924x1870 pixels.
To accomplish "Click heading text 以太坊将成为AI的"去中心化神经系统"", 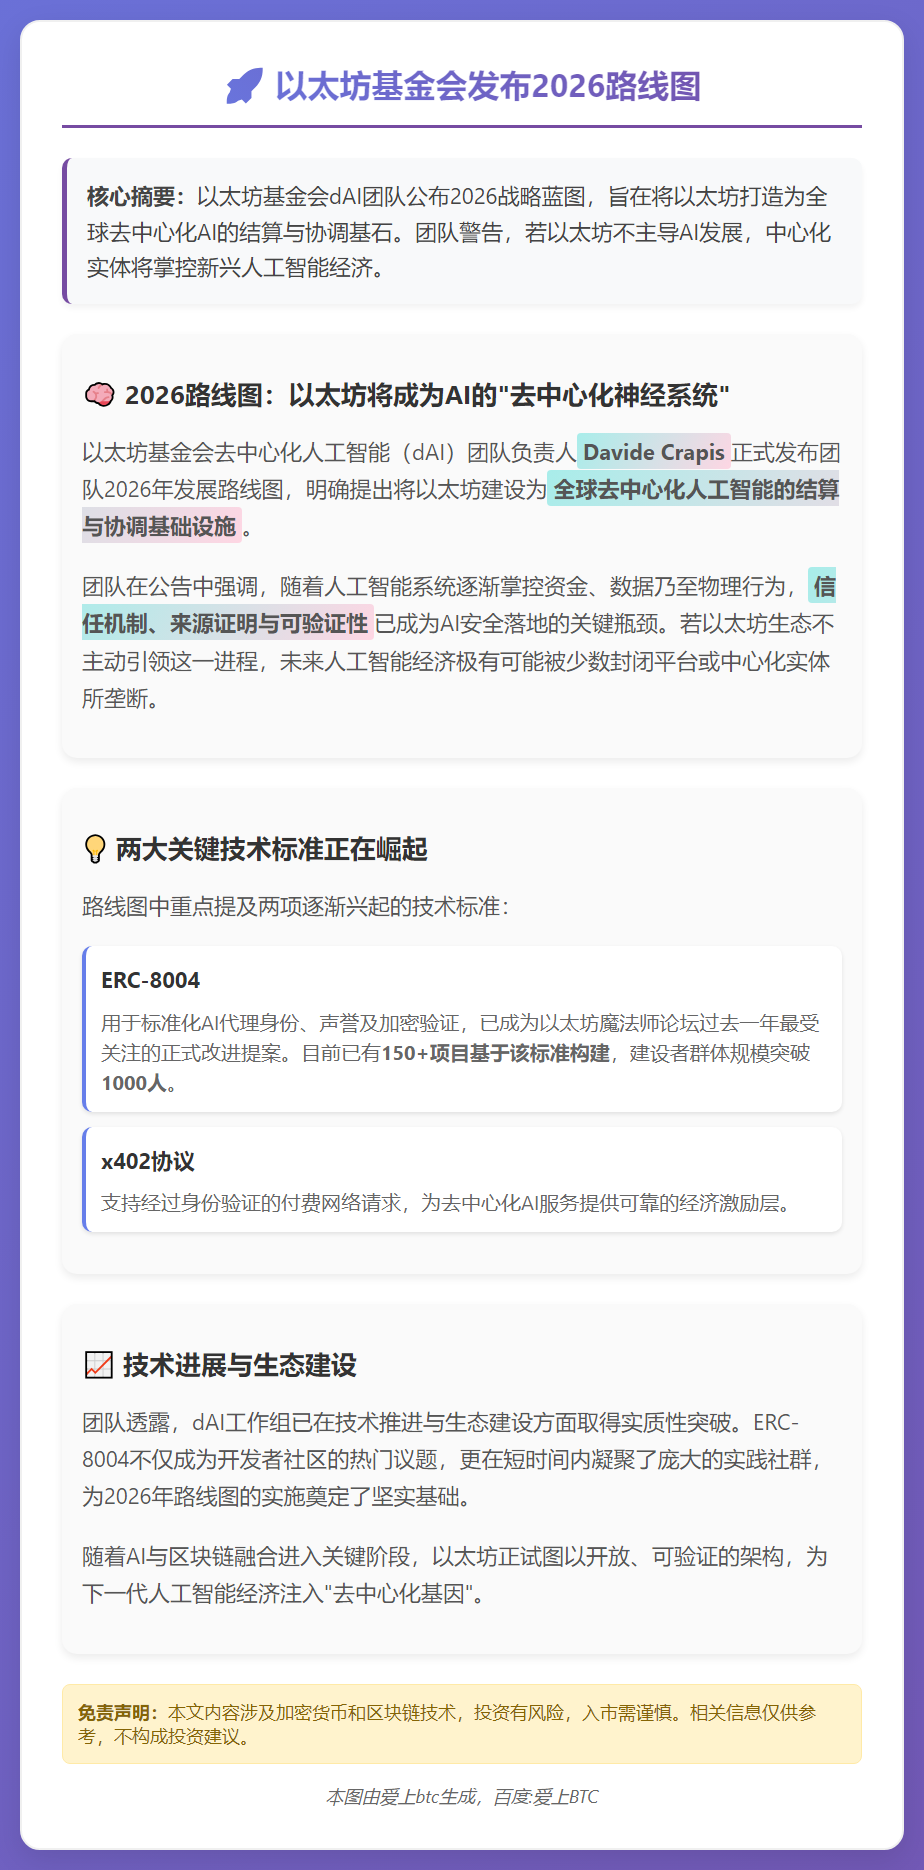I will pyautogui.click(x=509, y=396).
